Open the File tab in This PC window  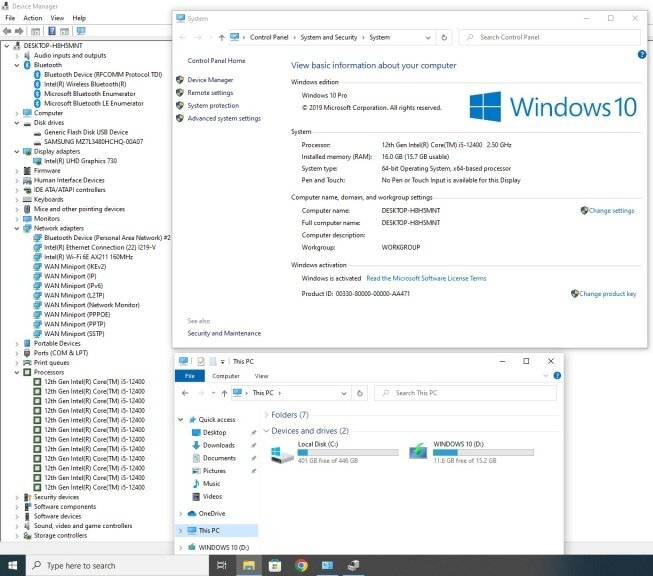190,376
